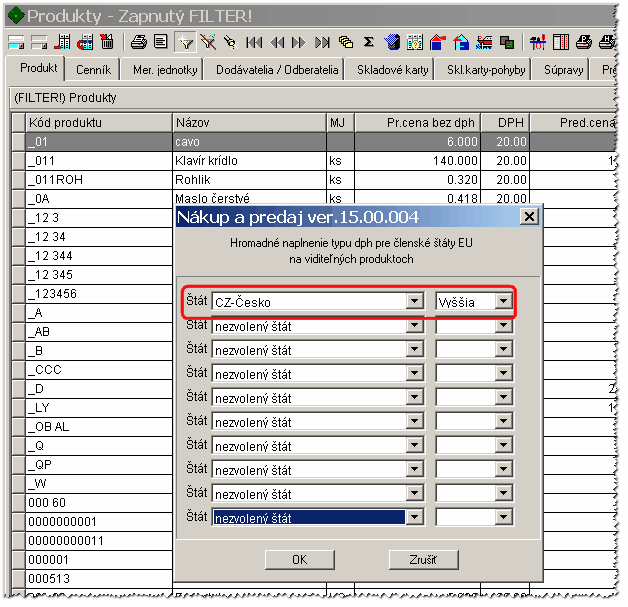The image size is (628, 607).
Task: Click the Sigma sum icon
Action: (368, 42)
